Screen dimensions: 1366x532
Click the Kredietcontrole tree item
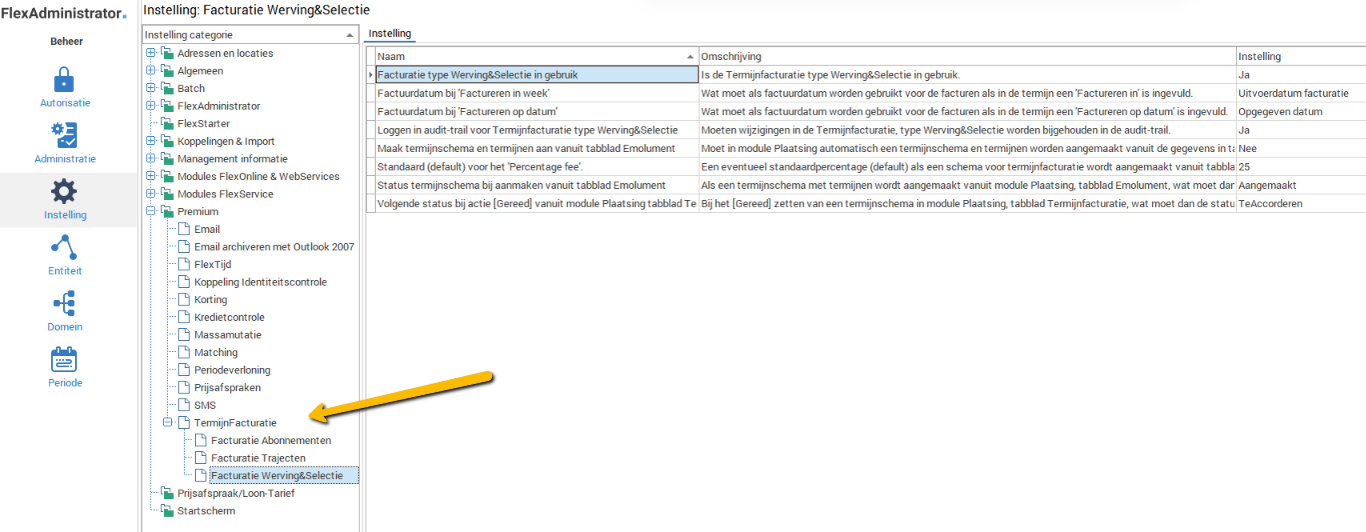pyautogui.click(x=229, y=317)
